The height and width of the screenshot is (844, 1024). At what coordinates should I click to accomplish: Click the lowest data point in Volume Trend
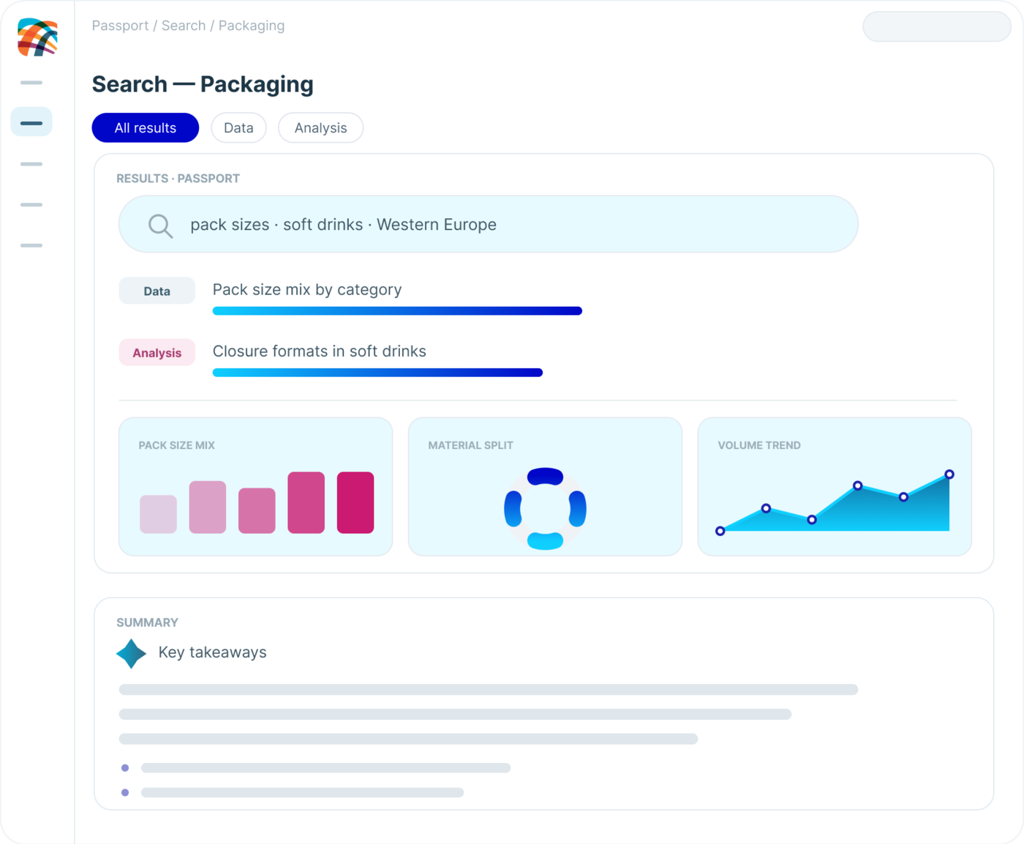(x=720, y=531)
